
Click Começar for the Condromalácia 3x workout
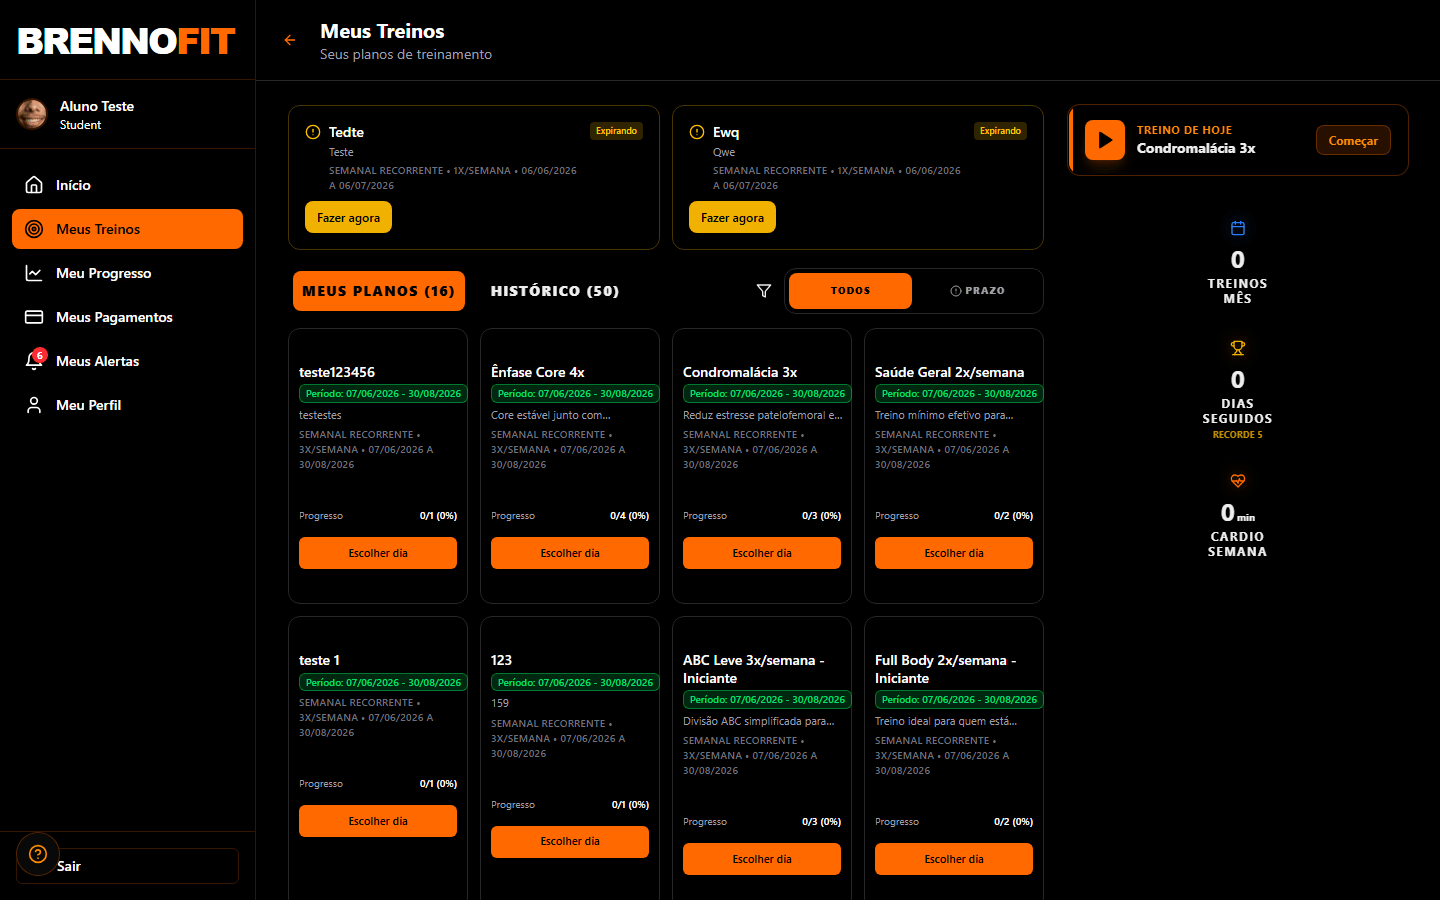tap(1353, 140)
